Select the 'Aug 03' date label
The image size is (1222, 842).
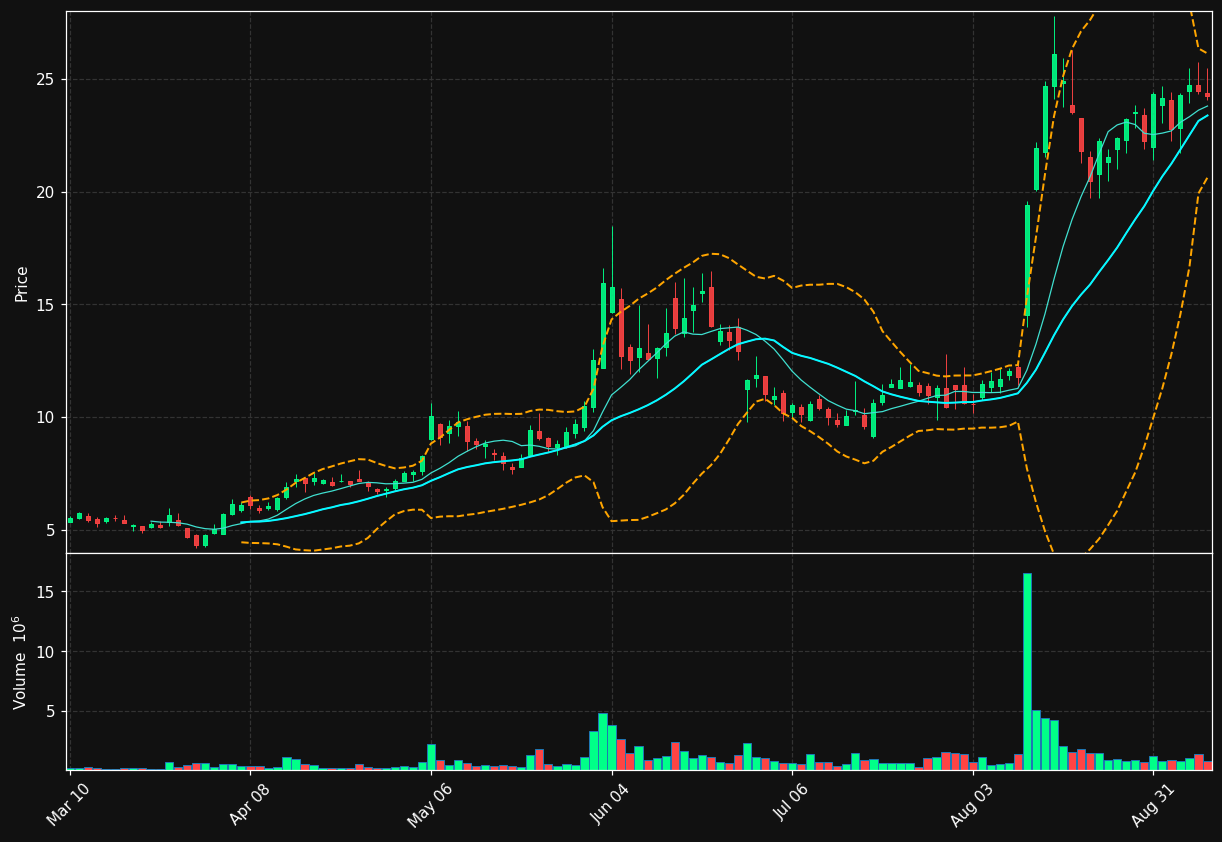coord(972,805)
